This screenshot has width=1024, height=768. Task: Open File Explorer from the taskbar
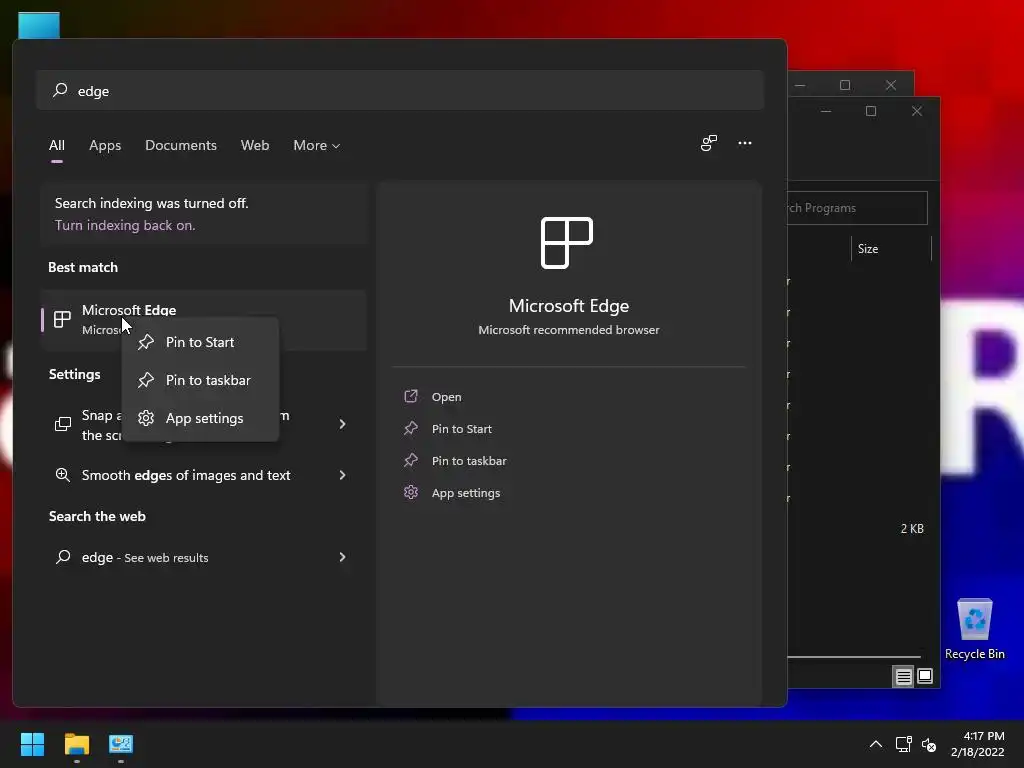coord(76,744)
